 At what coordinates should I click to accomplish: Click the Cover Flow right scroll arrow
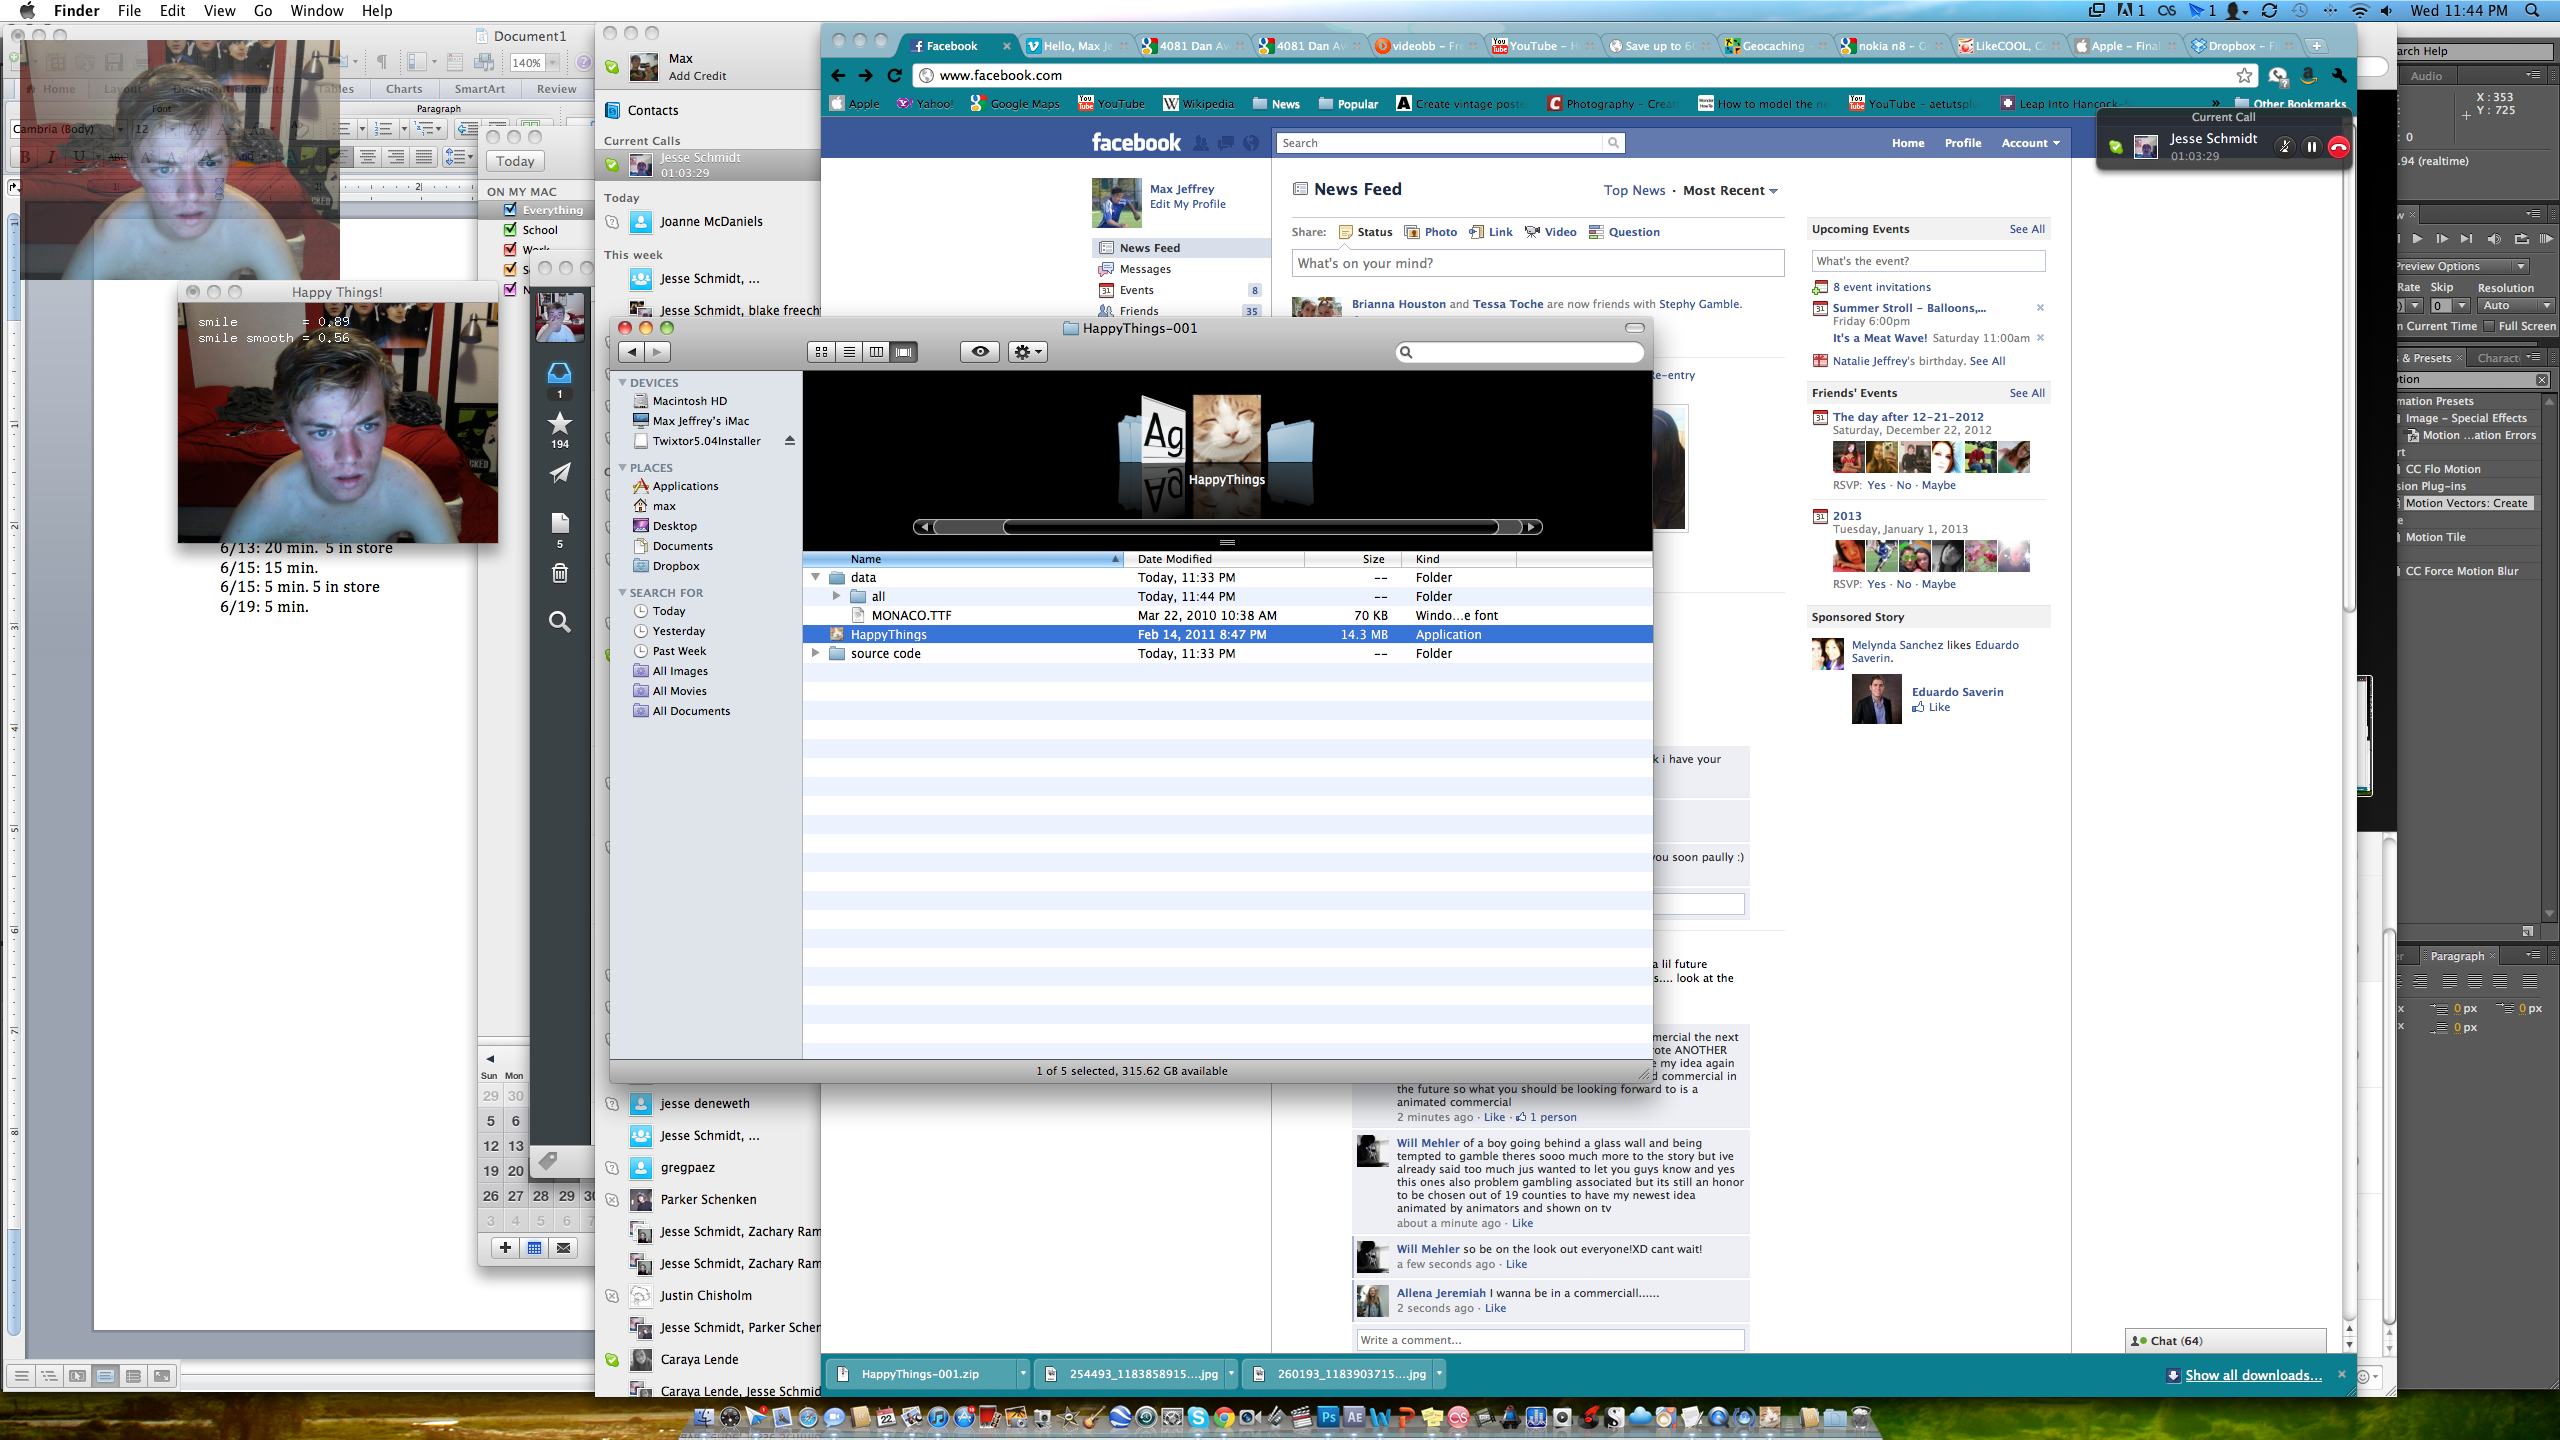pos(1532,527)
